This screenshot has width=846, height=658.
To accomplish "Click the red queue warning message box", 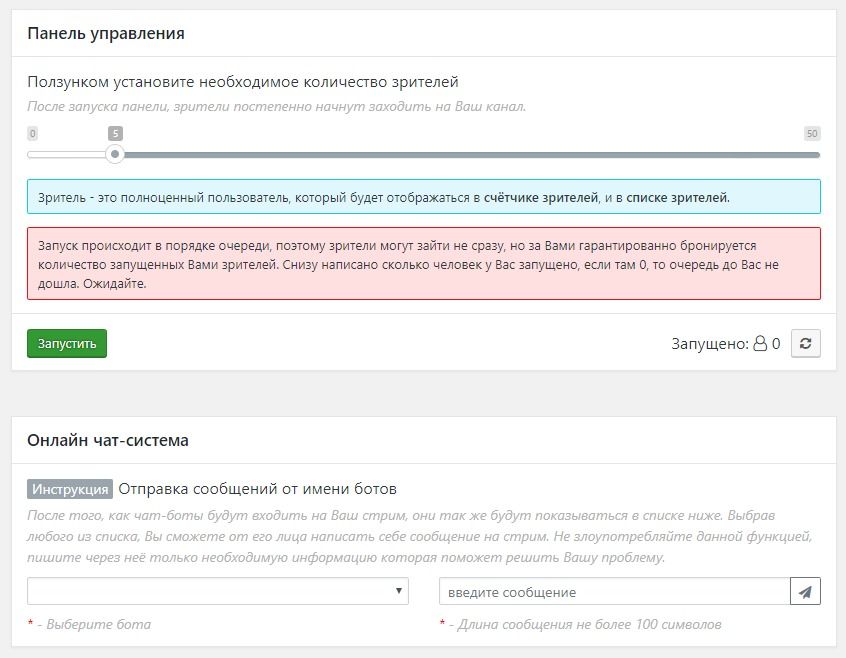I will coord(423,264).
